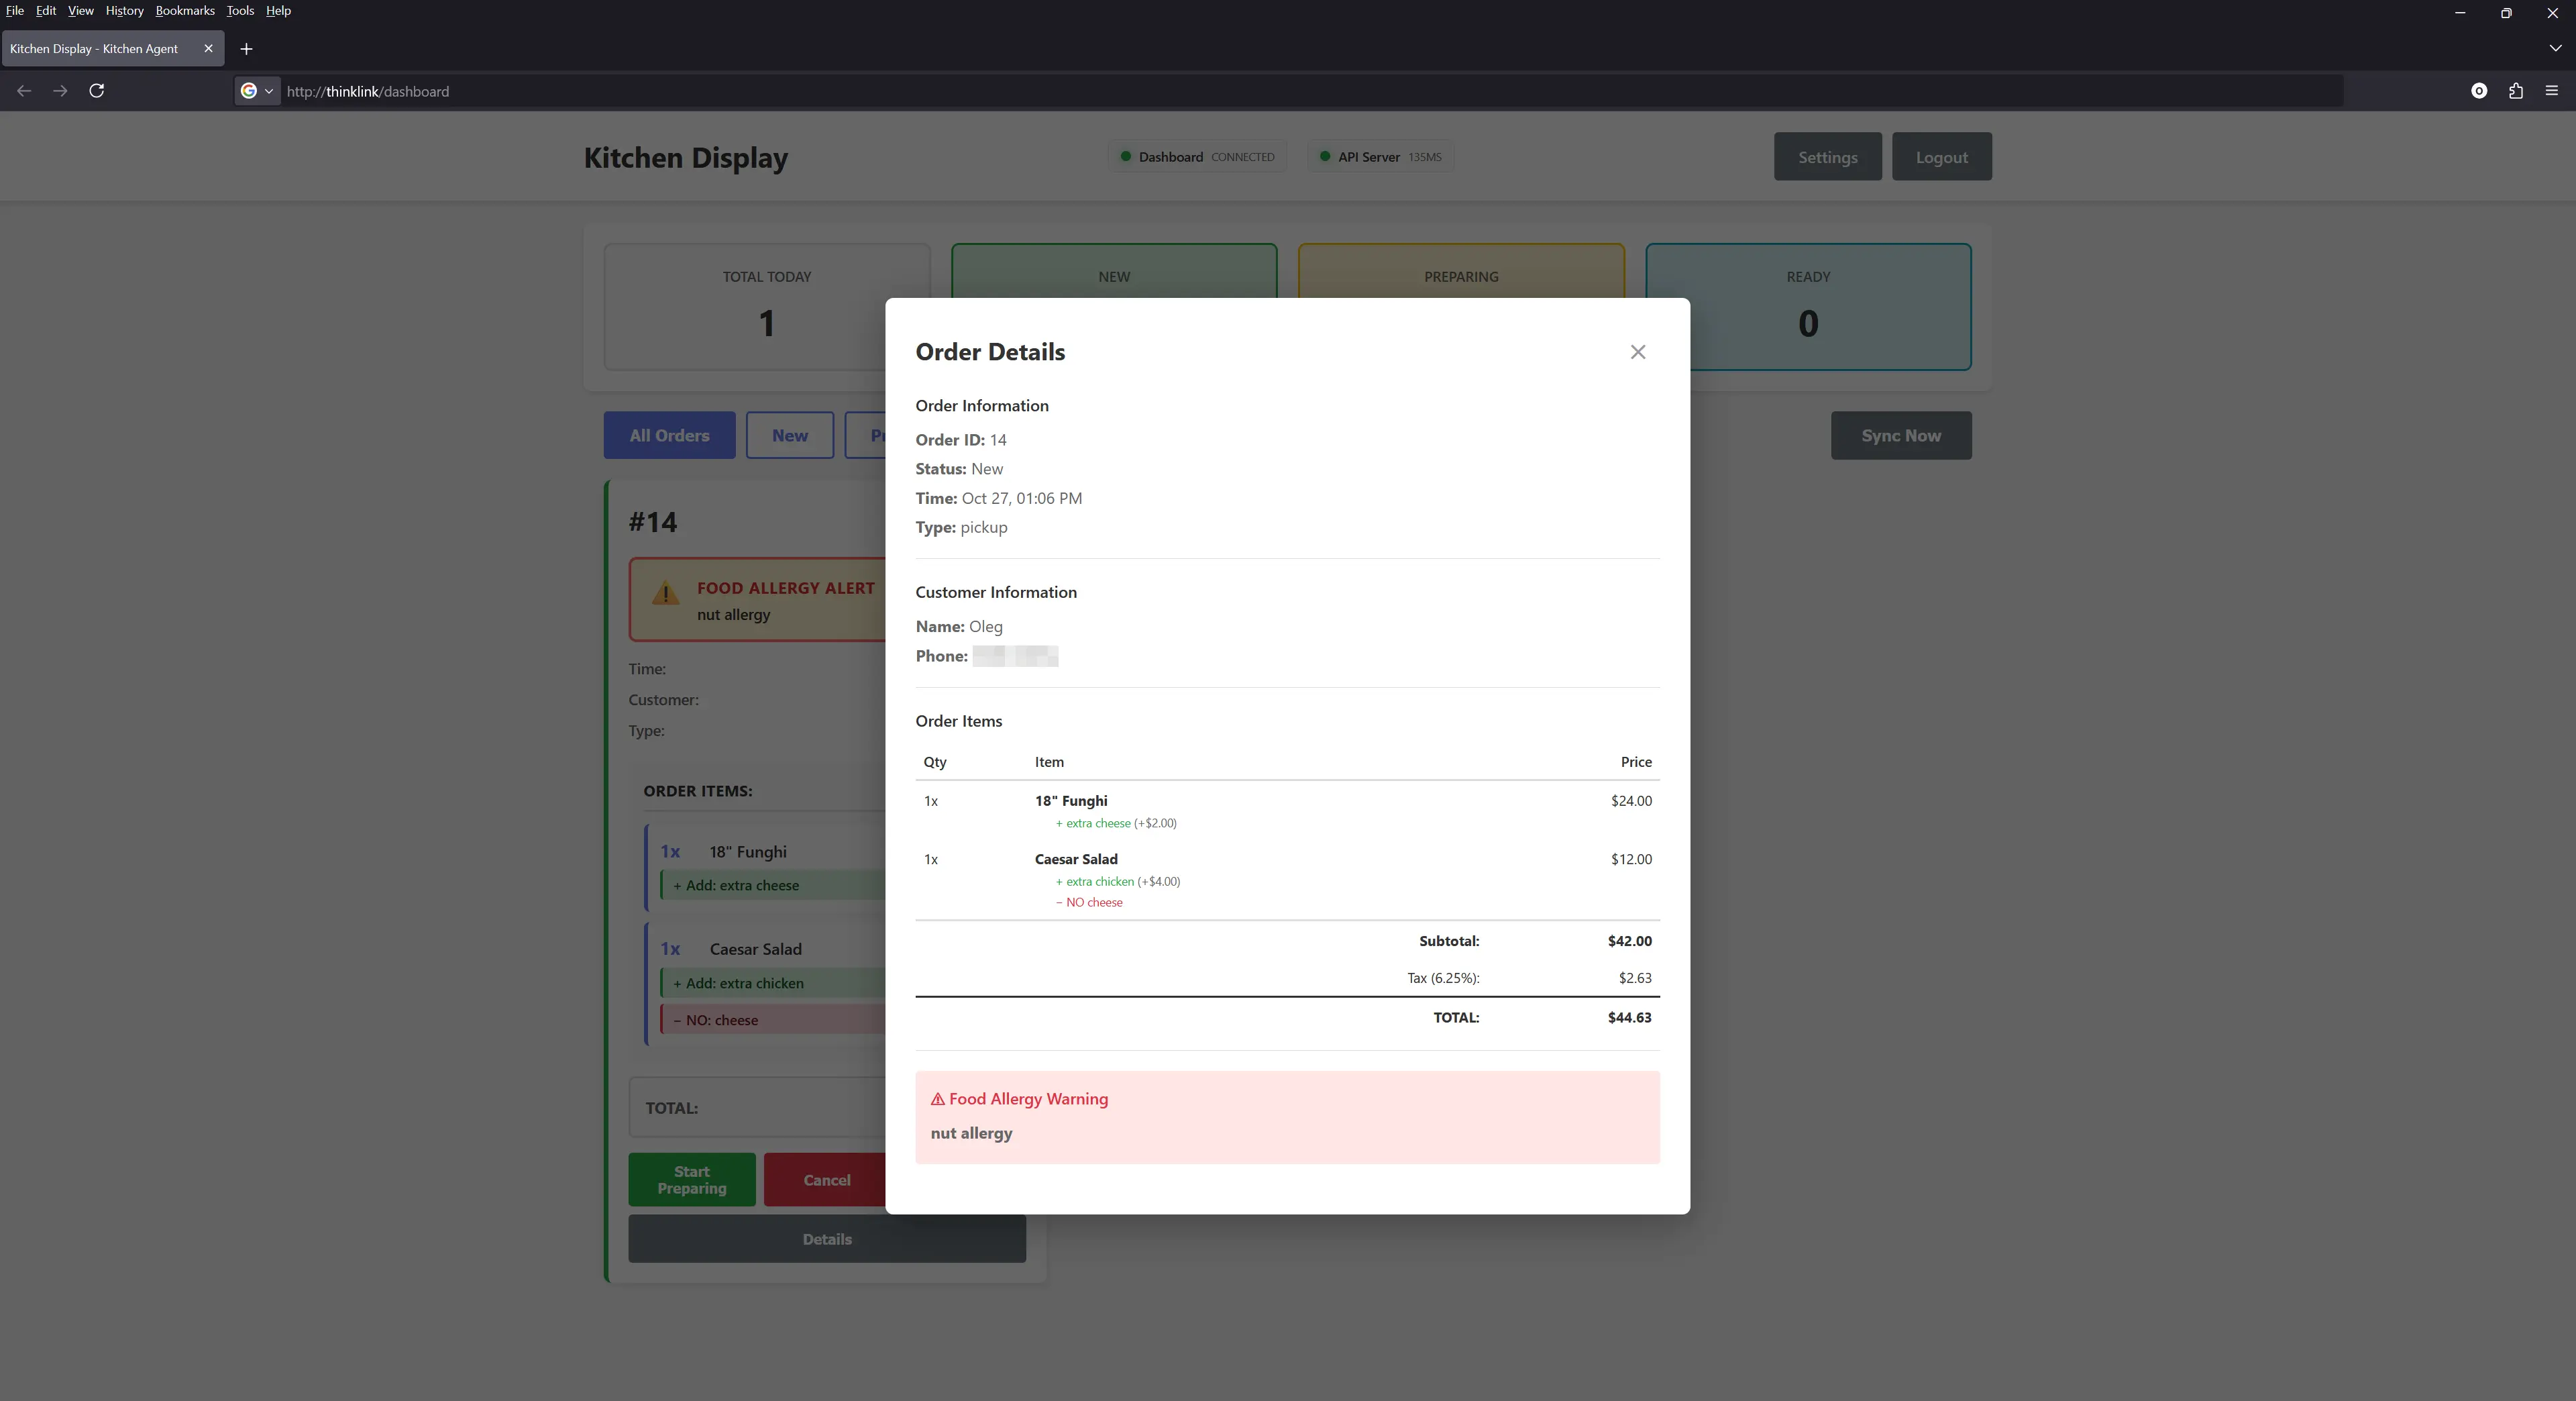Click the browser back navigation arrow
The height and width of the screenshot is (1401, 2576).
point(23,91)
